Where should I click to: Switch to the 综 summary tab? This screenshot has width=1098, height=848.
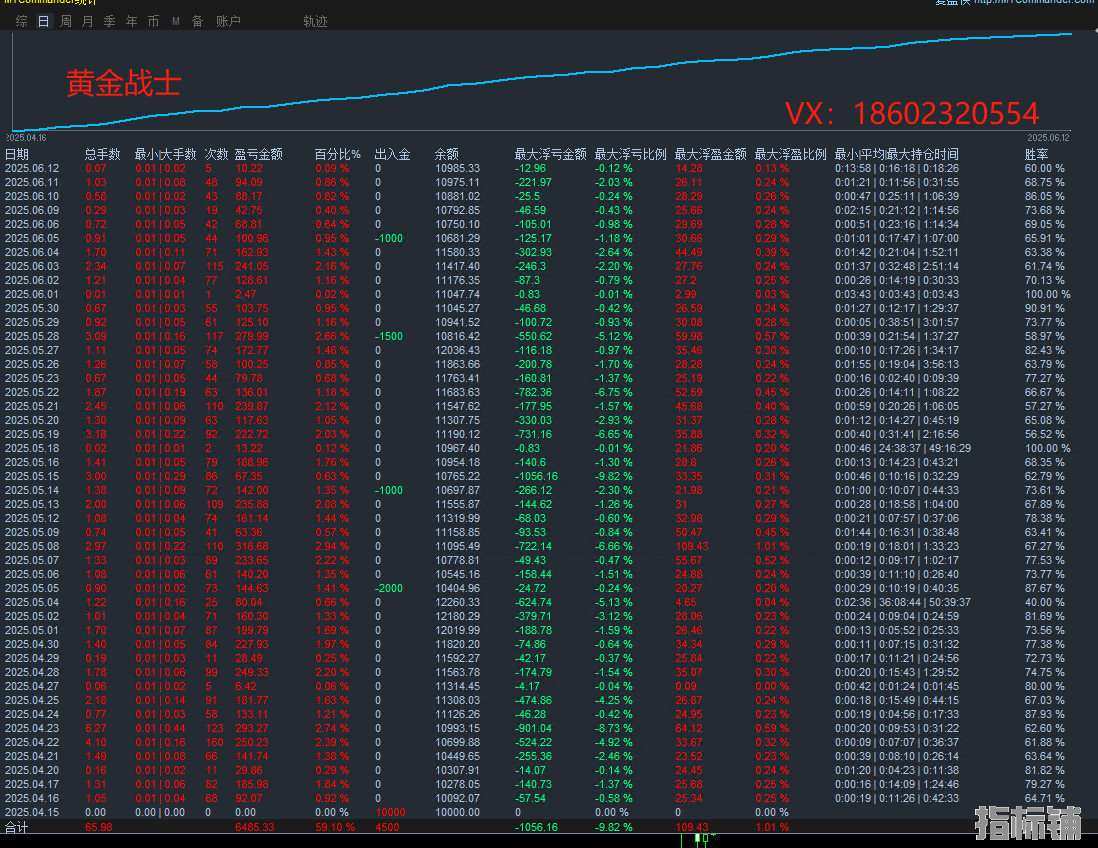22,21
